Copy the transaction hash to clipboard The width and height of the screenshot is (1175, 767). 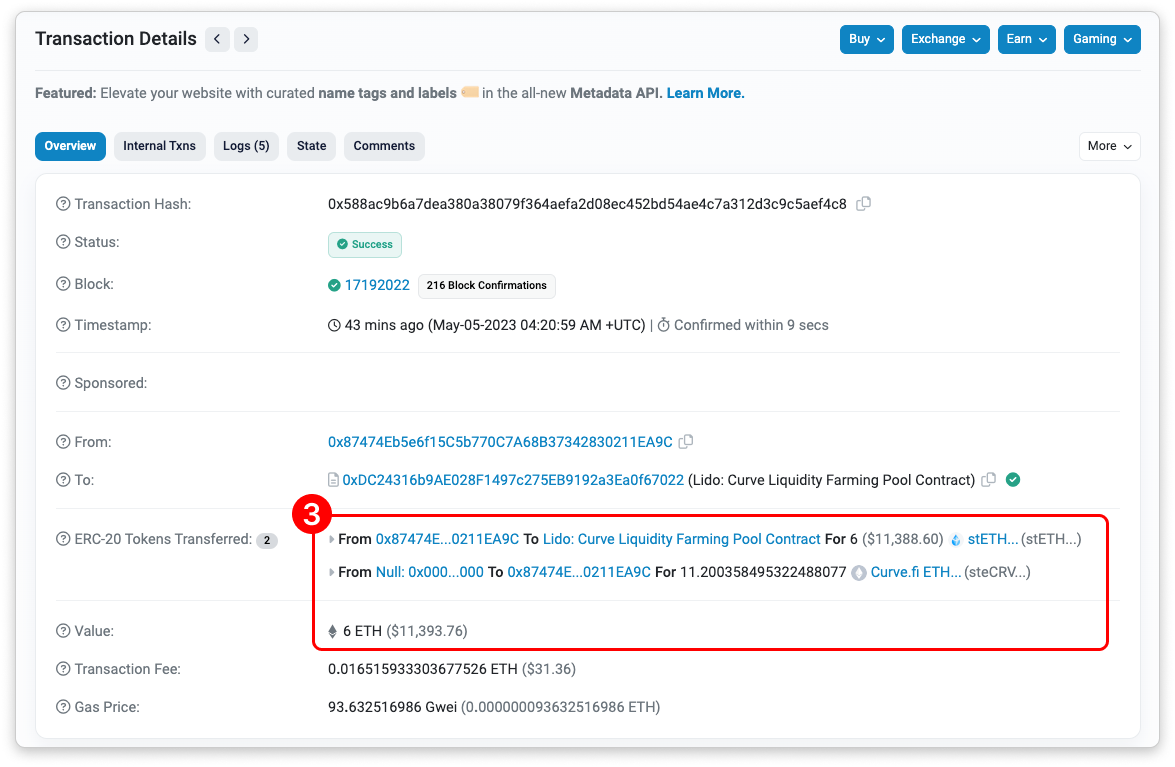click(864, 204)
